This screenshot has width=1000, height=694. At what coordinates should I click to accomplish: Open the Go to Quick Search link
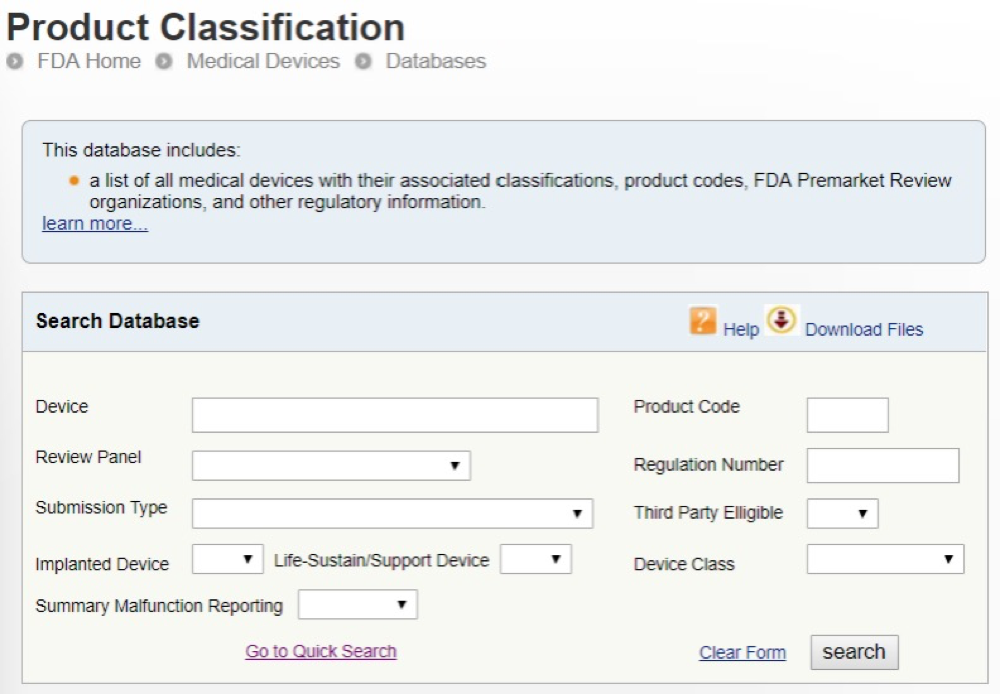tap(321, 652)
